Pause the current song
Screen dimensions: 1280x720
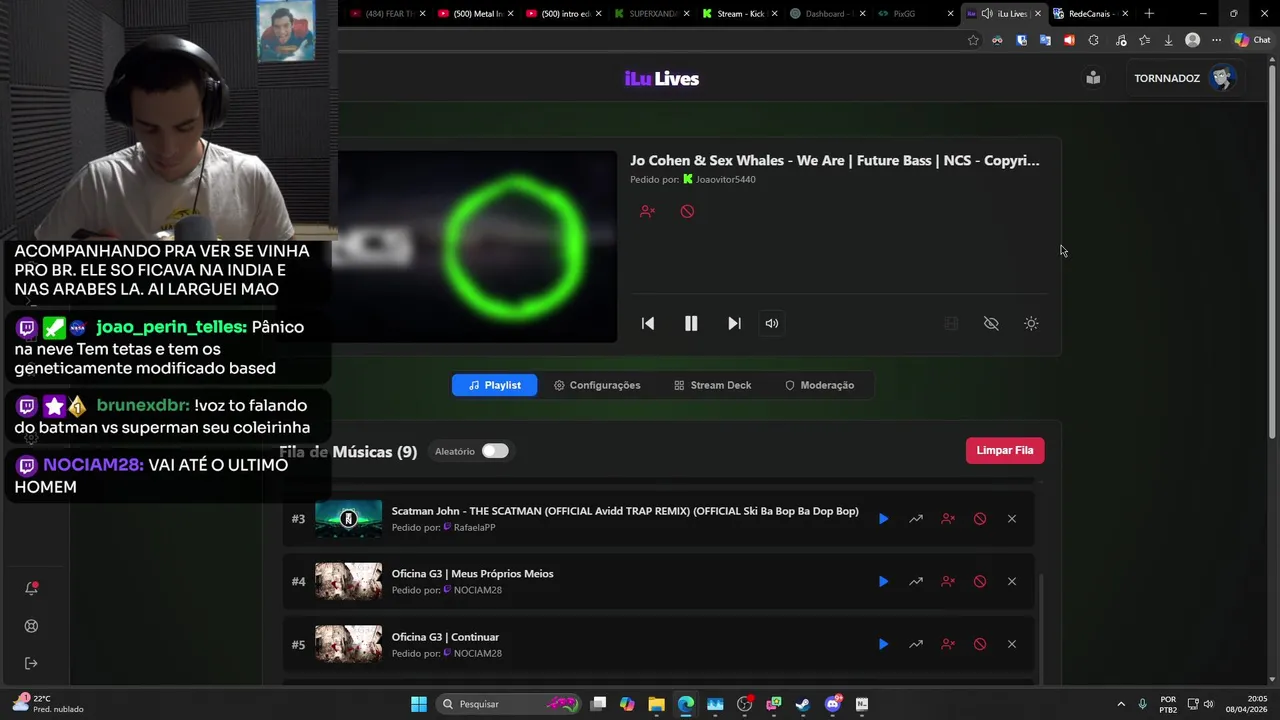pos(691,323)
